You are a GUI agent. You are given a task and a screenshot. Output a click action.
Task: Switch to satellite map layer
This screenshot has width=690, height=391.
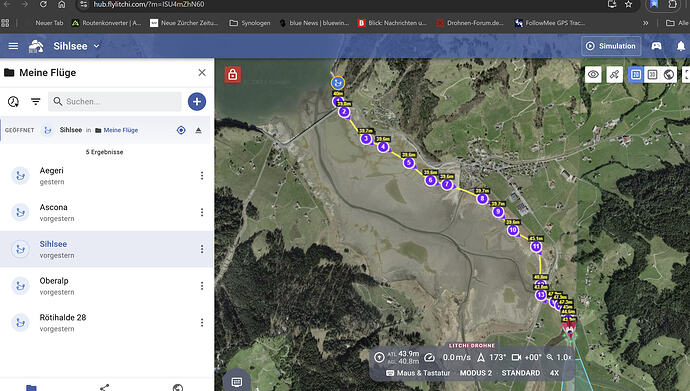point(614,74)
